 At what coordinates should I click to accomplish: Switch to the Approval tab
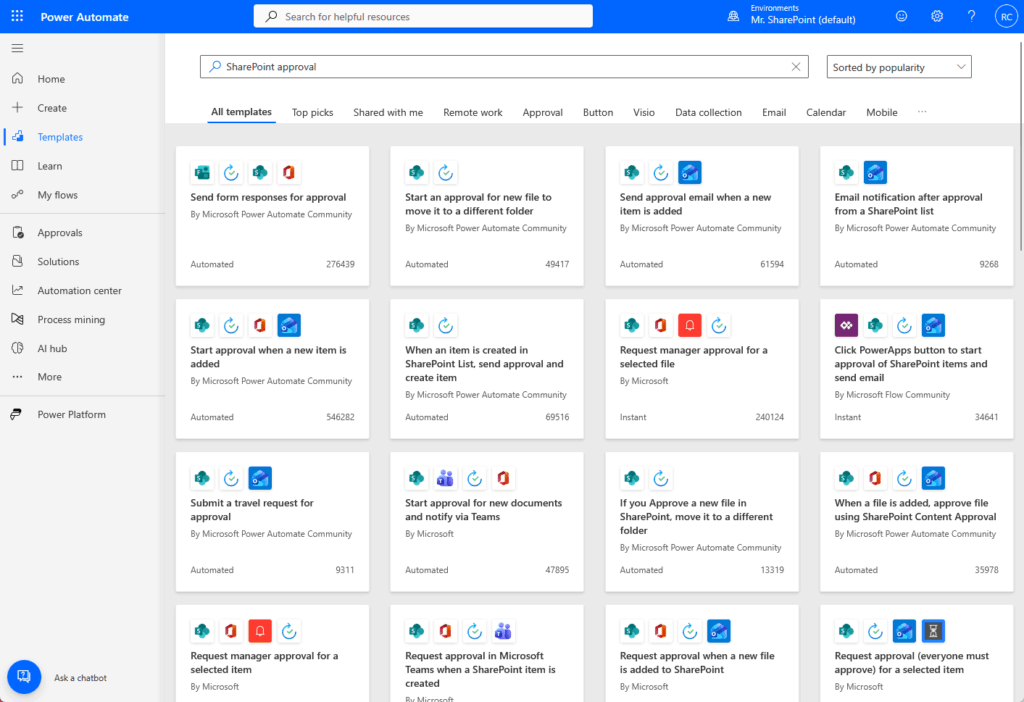[542, 112]
